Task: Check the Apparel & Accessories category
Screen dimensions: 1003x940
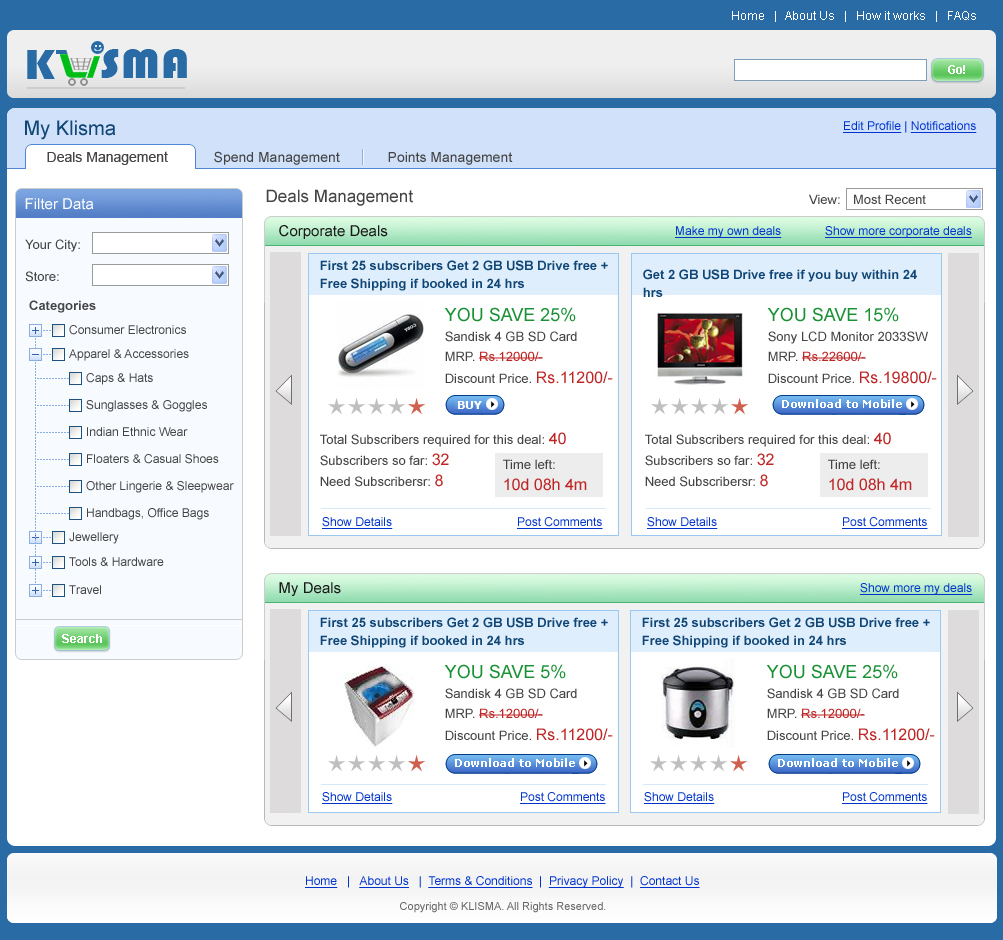Action: pos(58,354)
